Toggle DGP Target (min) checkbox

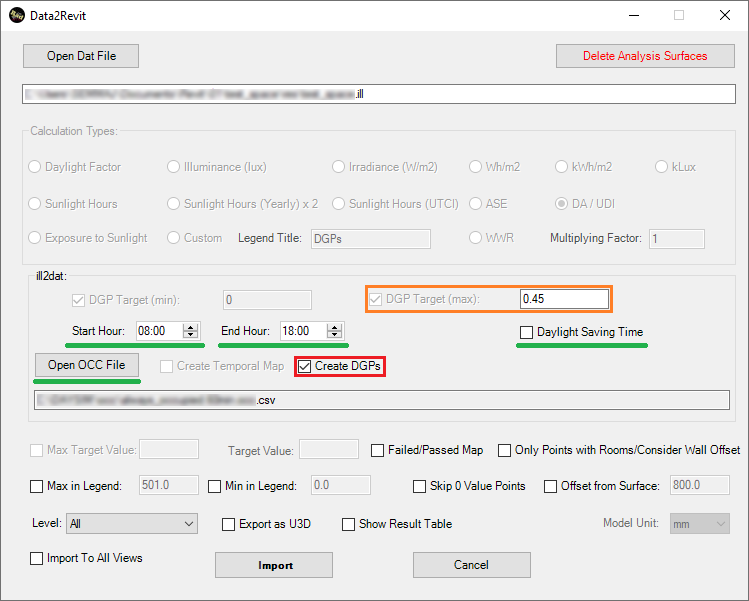tap(78, 300)
